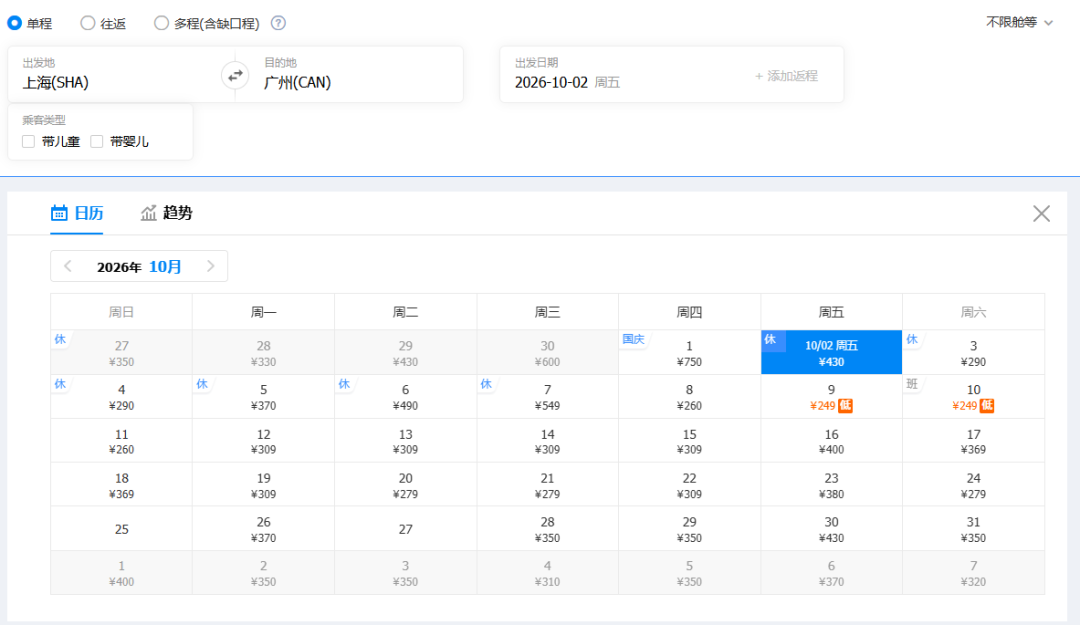Go to previous month arrow
Viewport: 1080px width, 625px height.
[x=68, y=266]
